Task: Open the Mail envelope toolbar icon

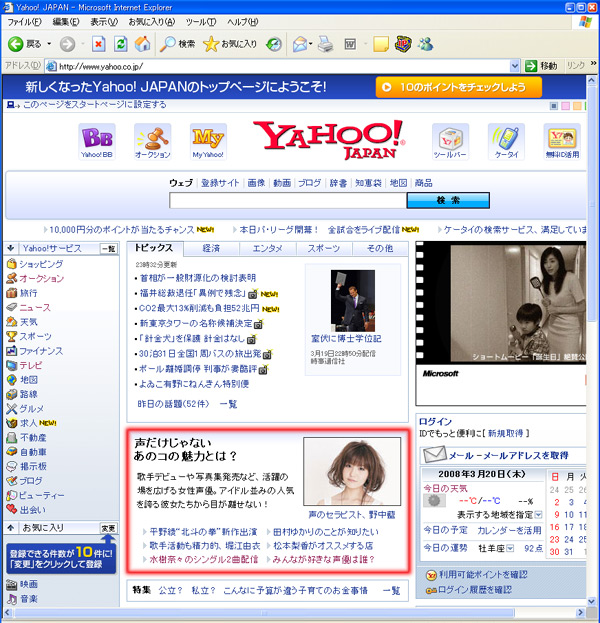Action: pyautogui.click(x=300, y=44)
